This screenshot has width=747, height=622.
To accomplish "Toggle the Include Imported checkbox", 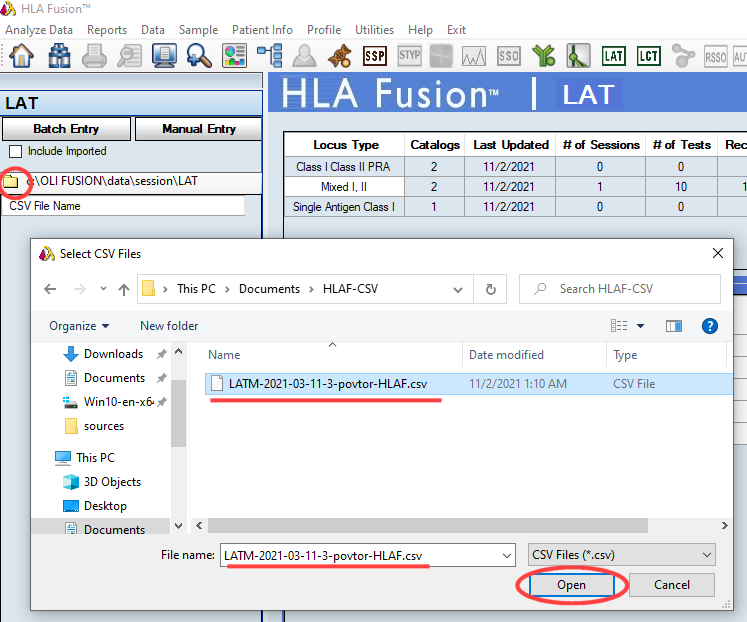I will (x=16, y=151).
